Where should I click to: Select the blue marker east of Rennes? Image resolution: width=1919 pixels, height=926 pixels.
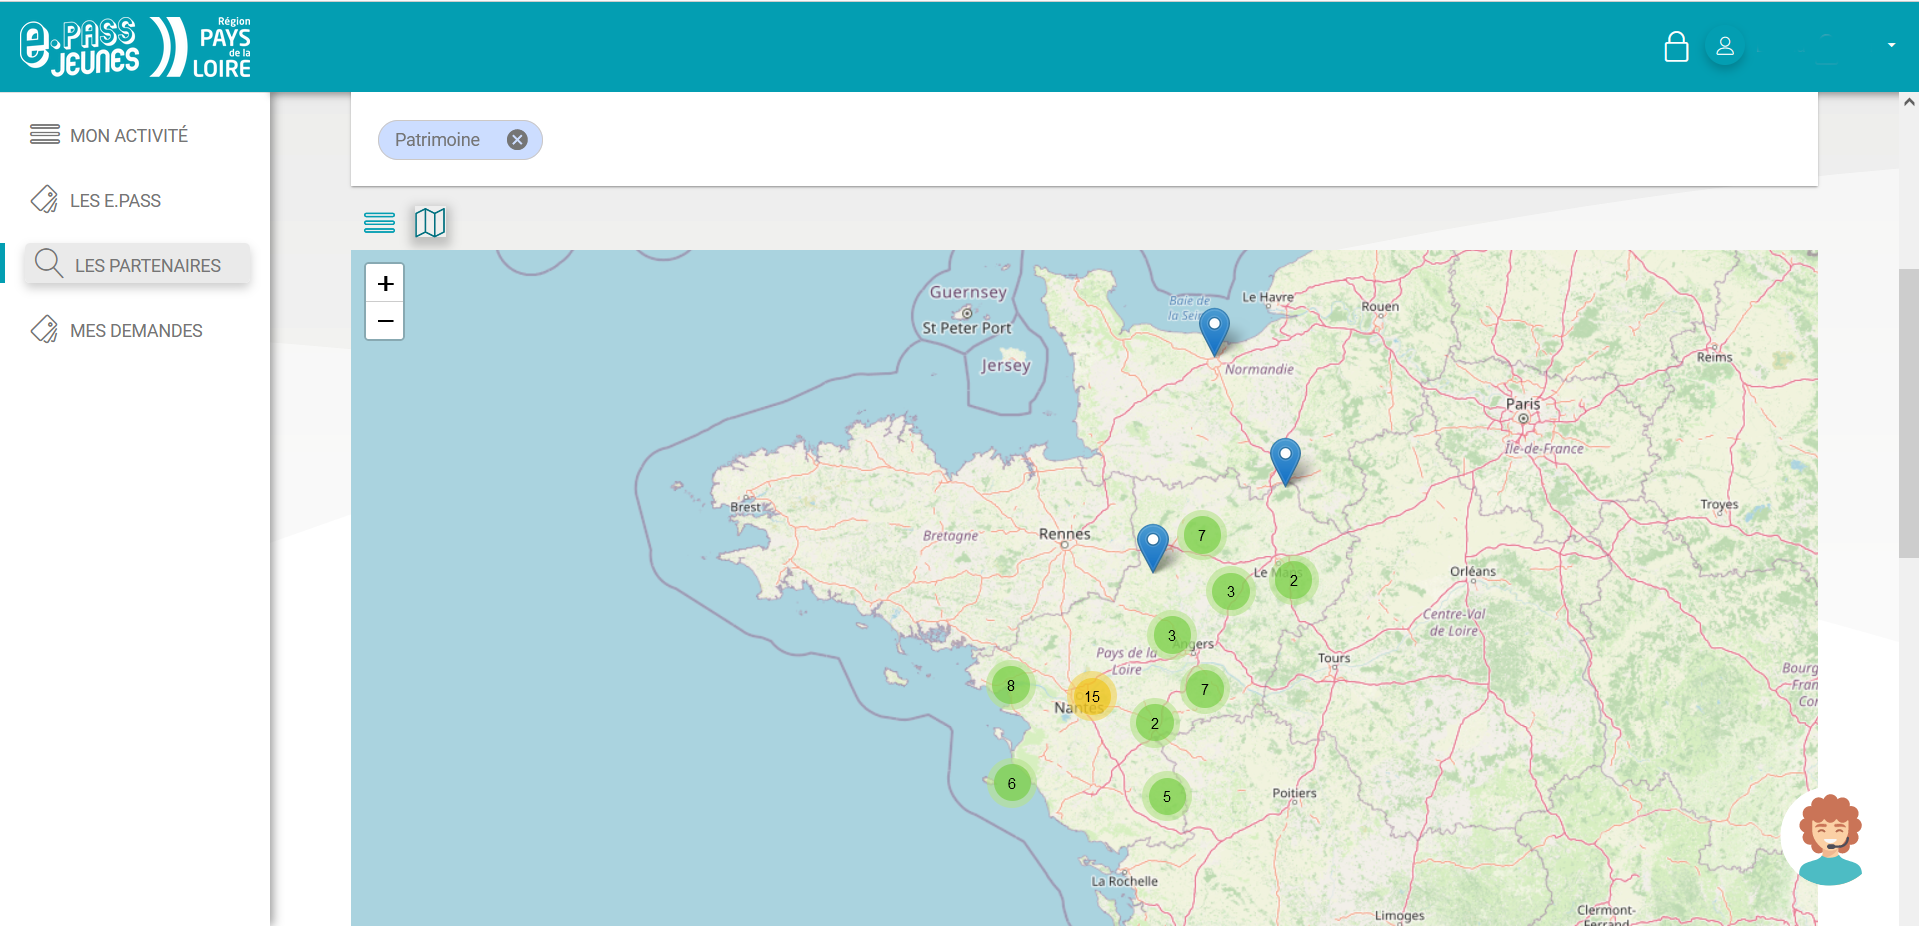[1153, 547]
